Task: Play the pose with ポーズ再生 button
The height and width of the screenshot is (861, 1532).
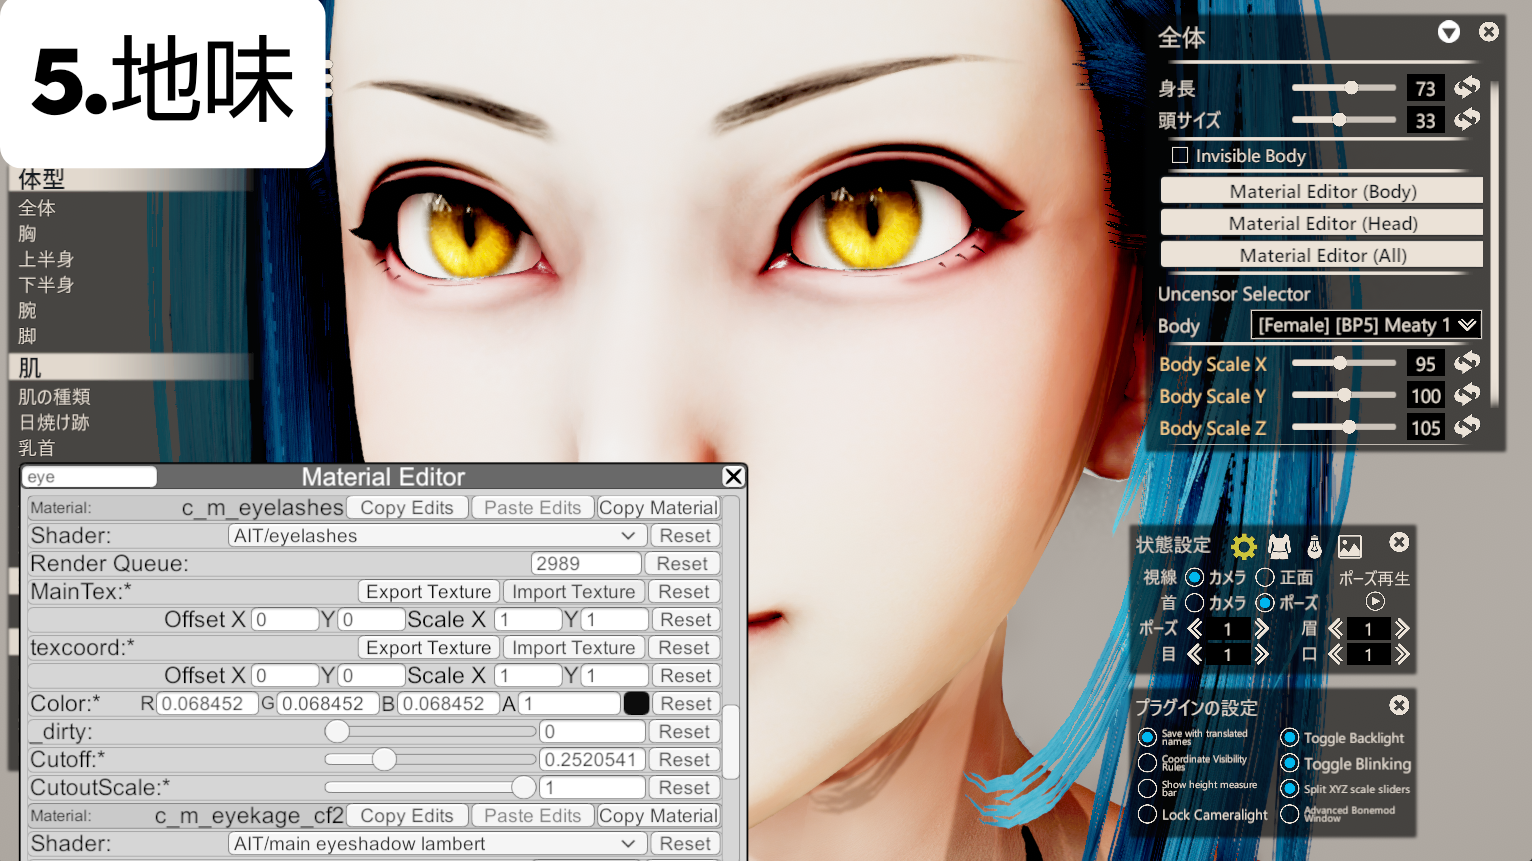Action: (x=1375, y=601)
